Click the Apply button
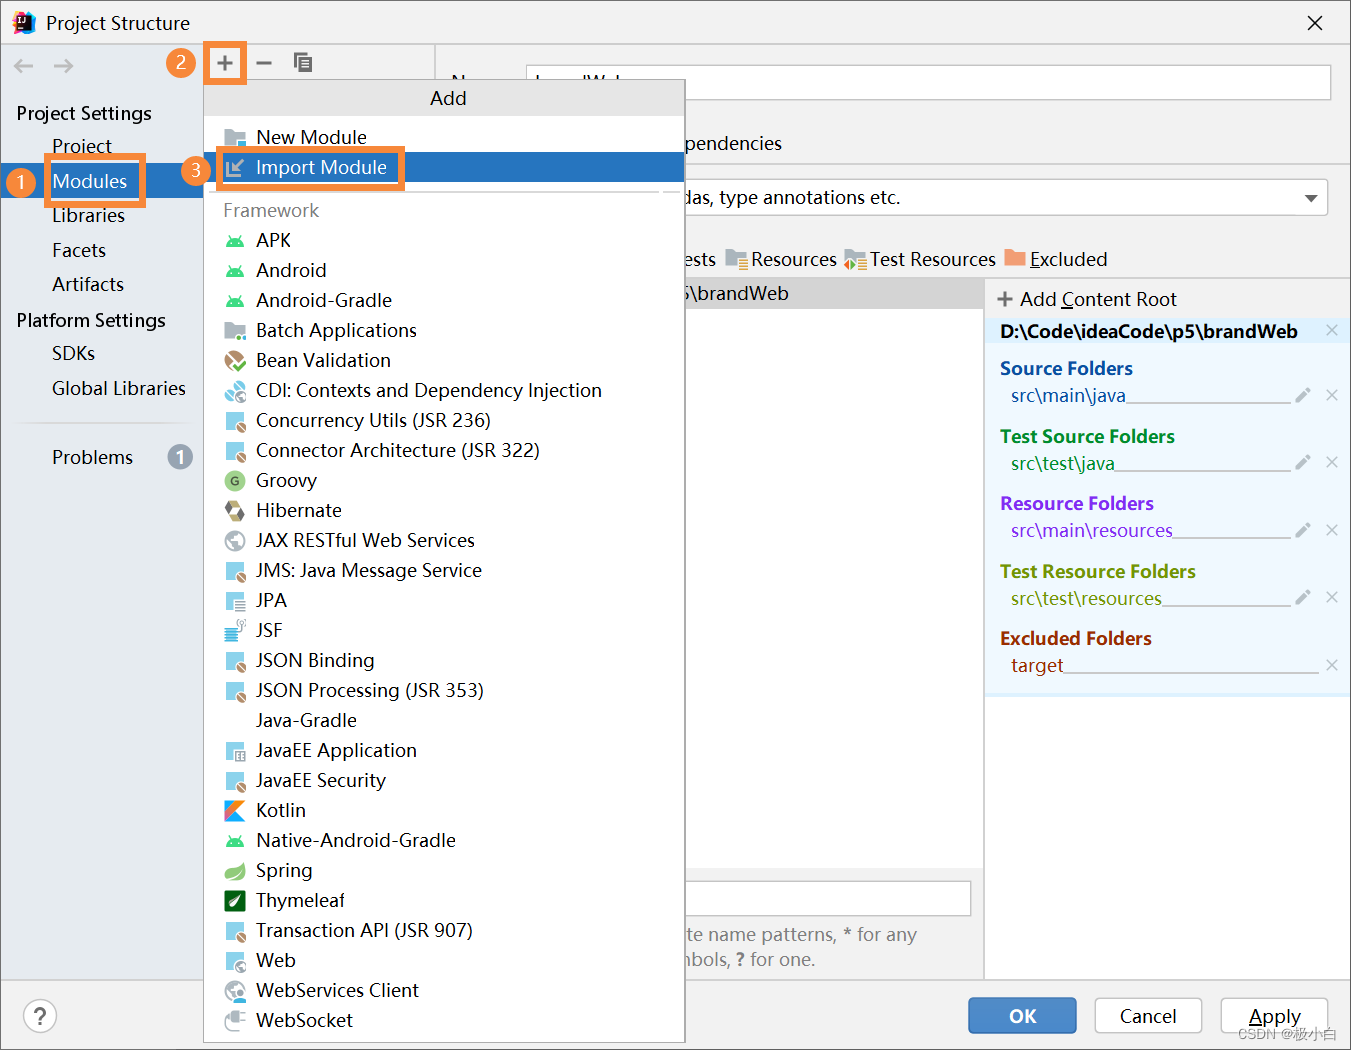1351x1050 pixels. [1275, 1016]
